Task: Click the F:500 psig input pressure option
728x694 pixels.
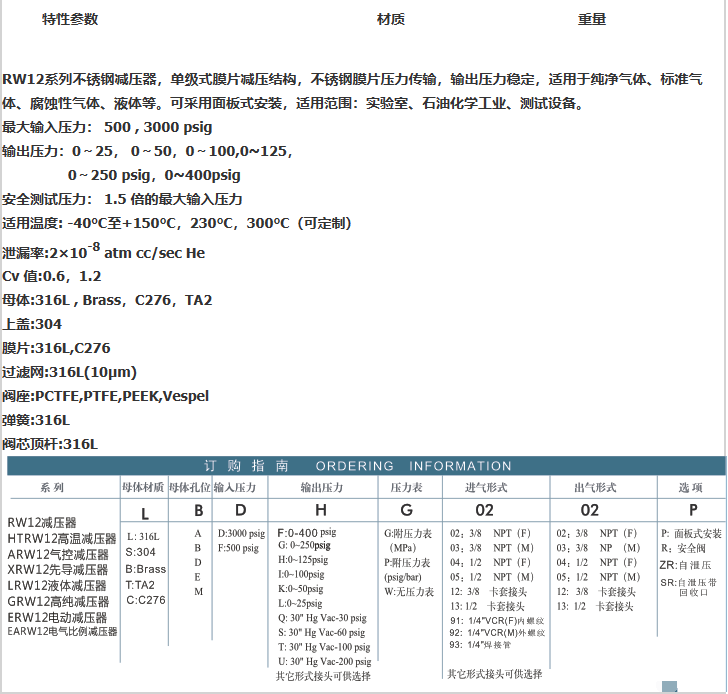Action: click(238, 548)
